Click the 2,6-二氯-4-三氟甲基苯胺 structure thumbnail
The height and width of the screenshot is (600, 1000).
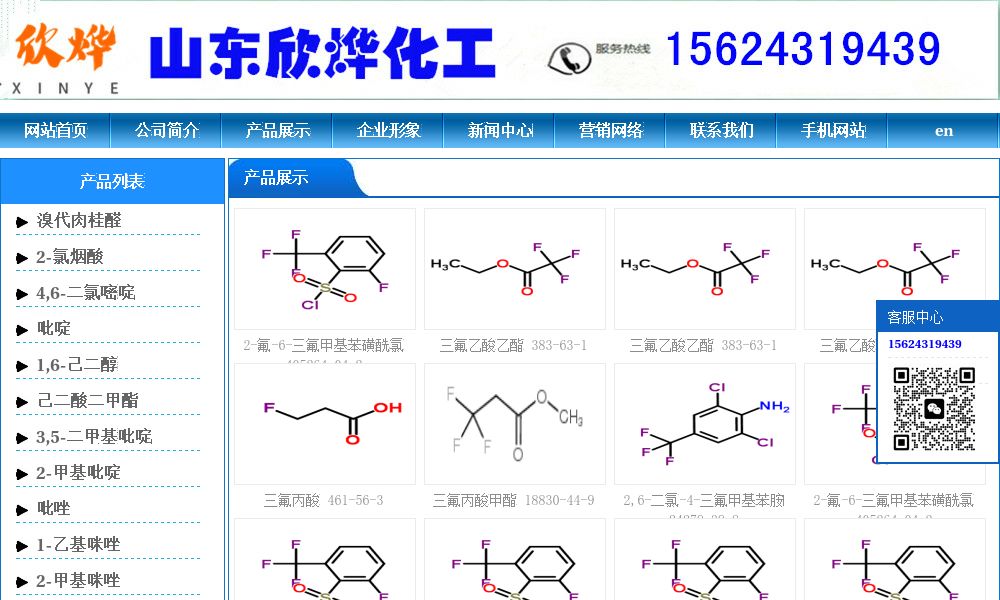click(x=705, y=424)
